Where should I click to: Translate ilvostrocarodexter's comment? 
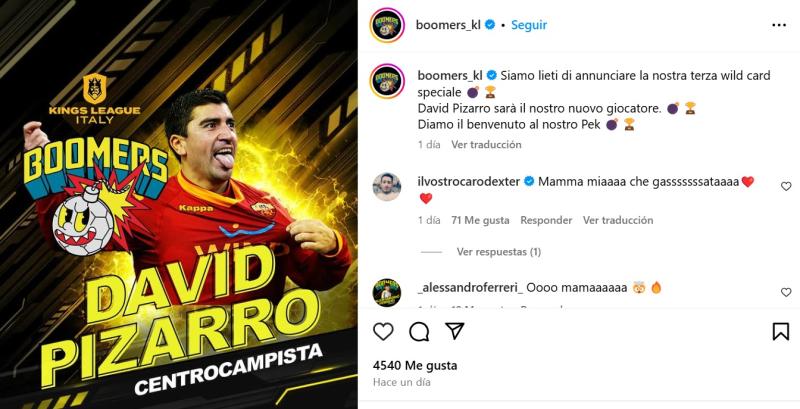(x=618, y=220)
